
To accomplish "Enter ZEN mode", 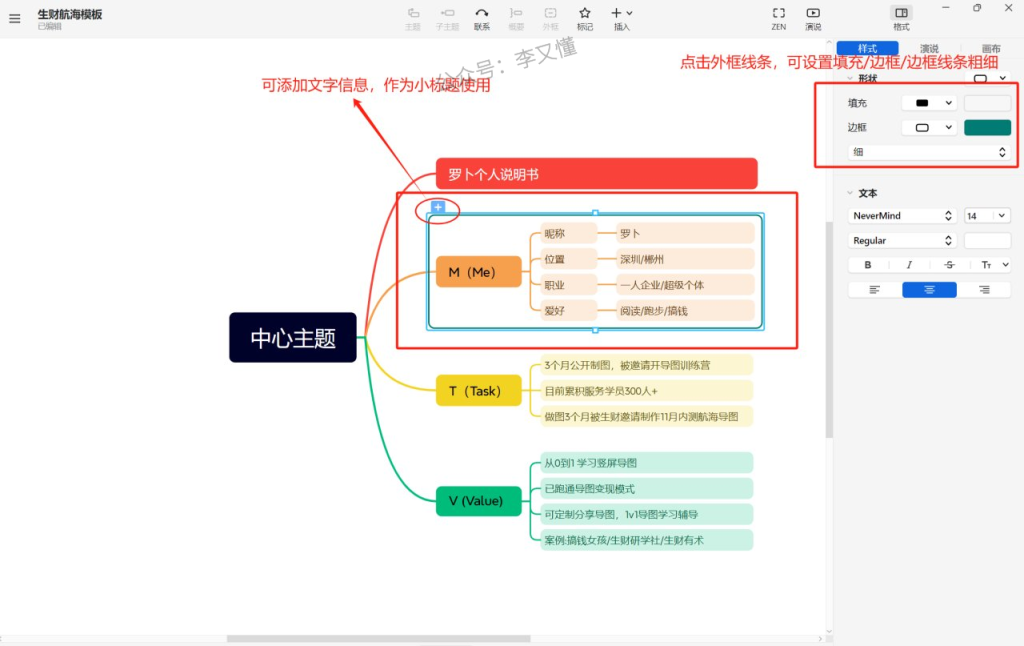I will point(778,18).
